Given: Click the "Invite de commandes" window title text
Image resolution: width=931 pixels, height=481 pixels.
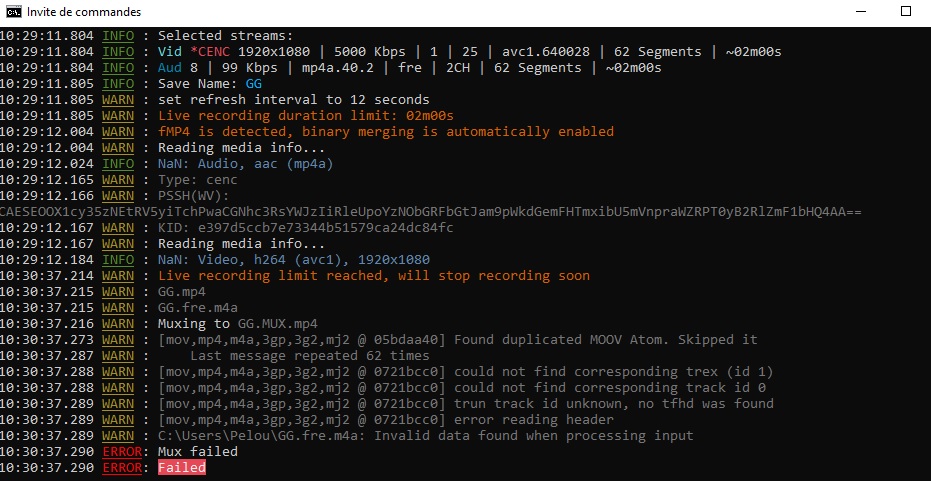Looking at the screenshot, I should click(x=83, y=12).
